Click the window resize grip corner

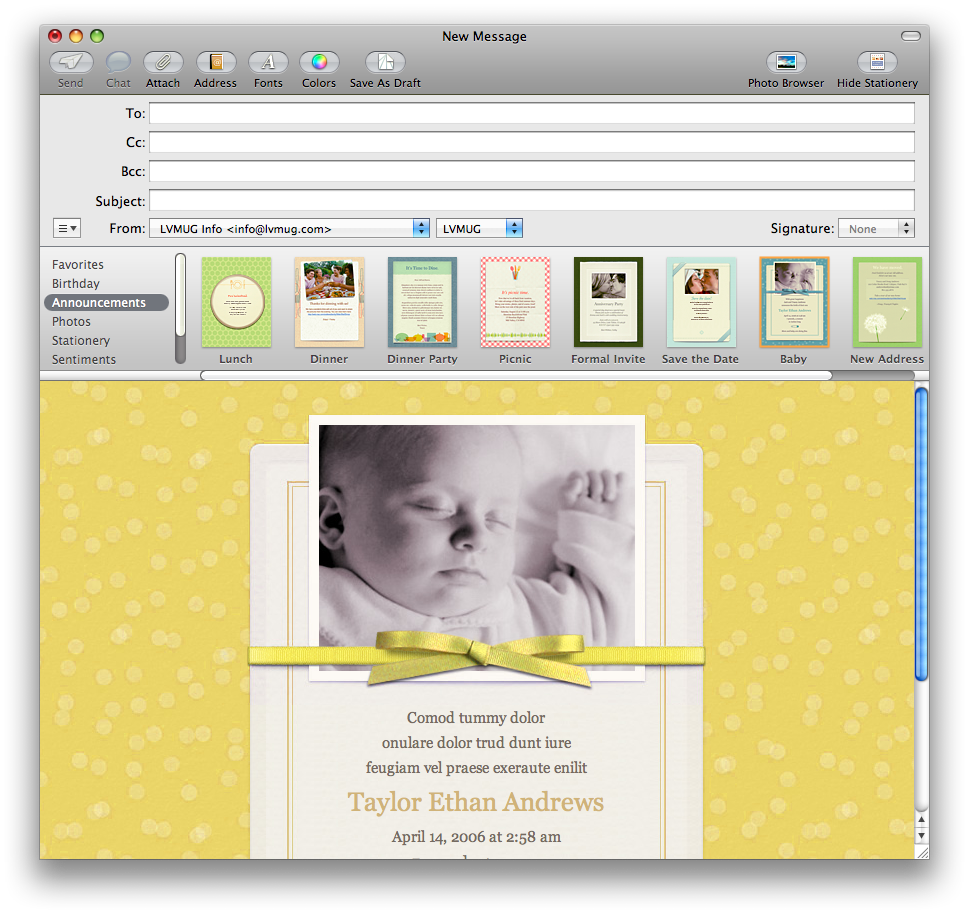(922, 852)
